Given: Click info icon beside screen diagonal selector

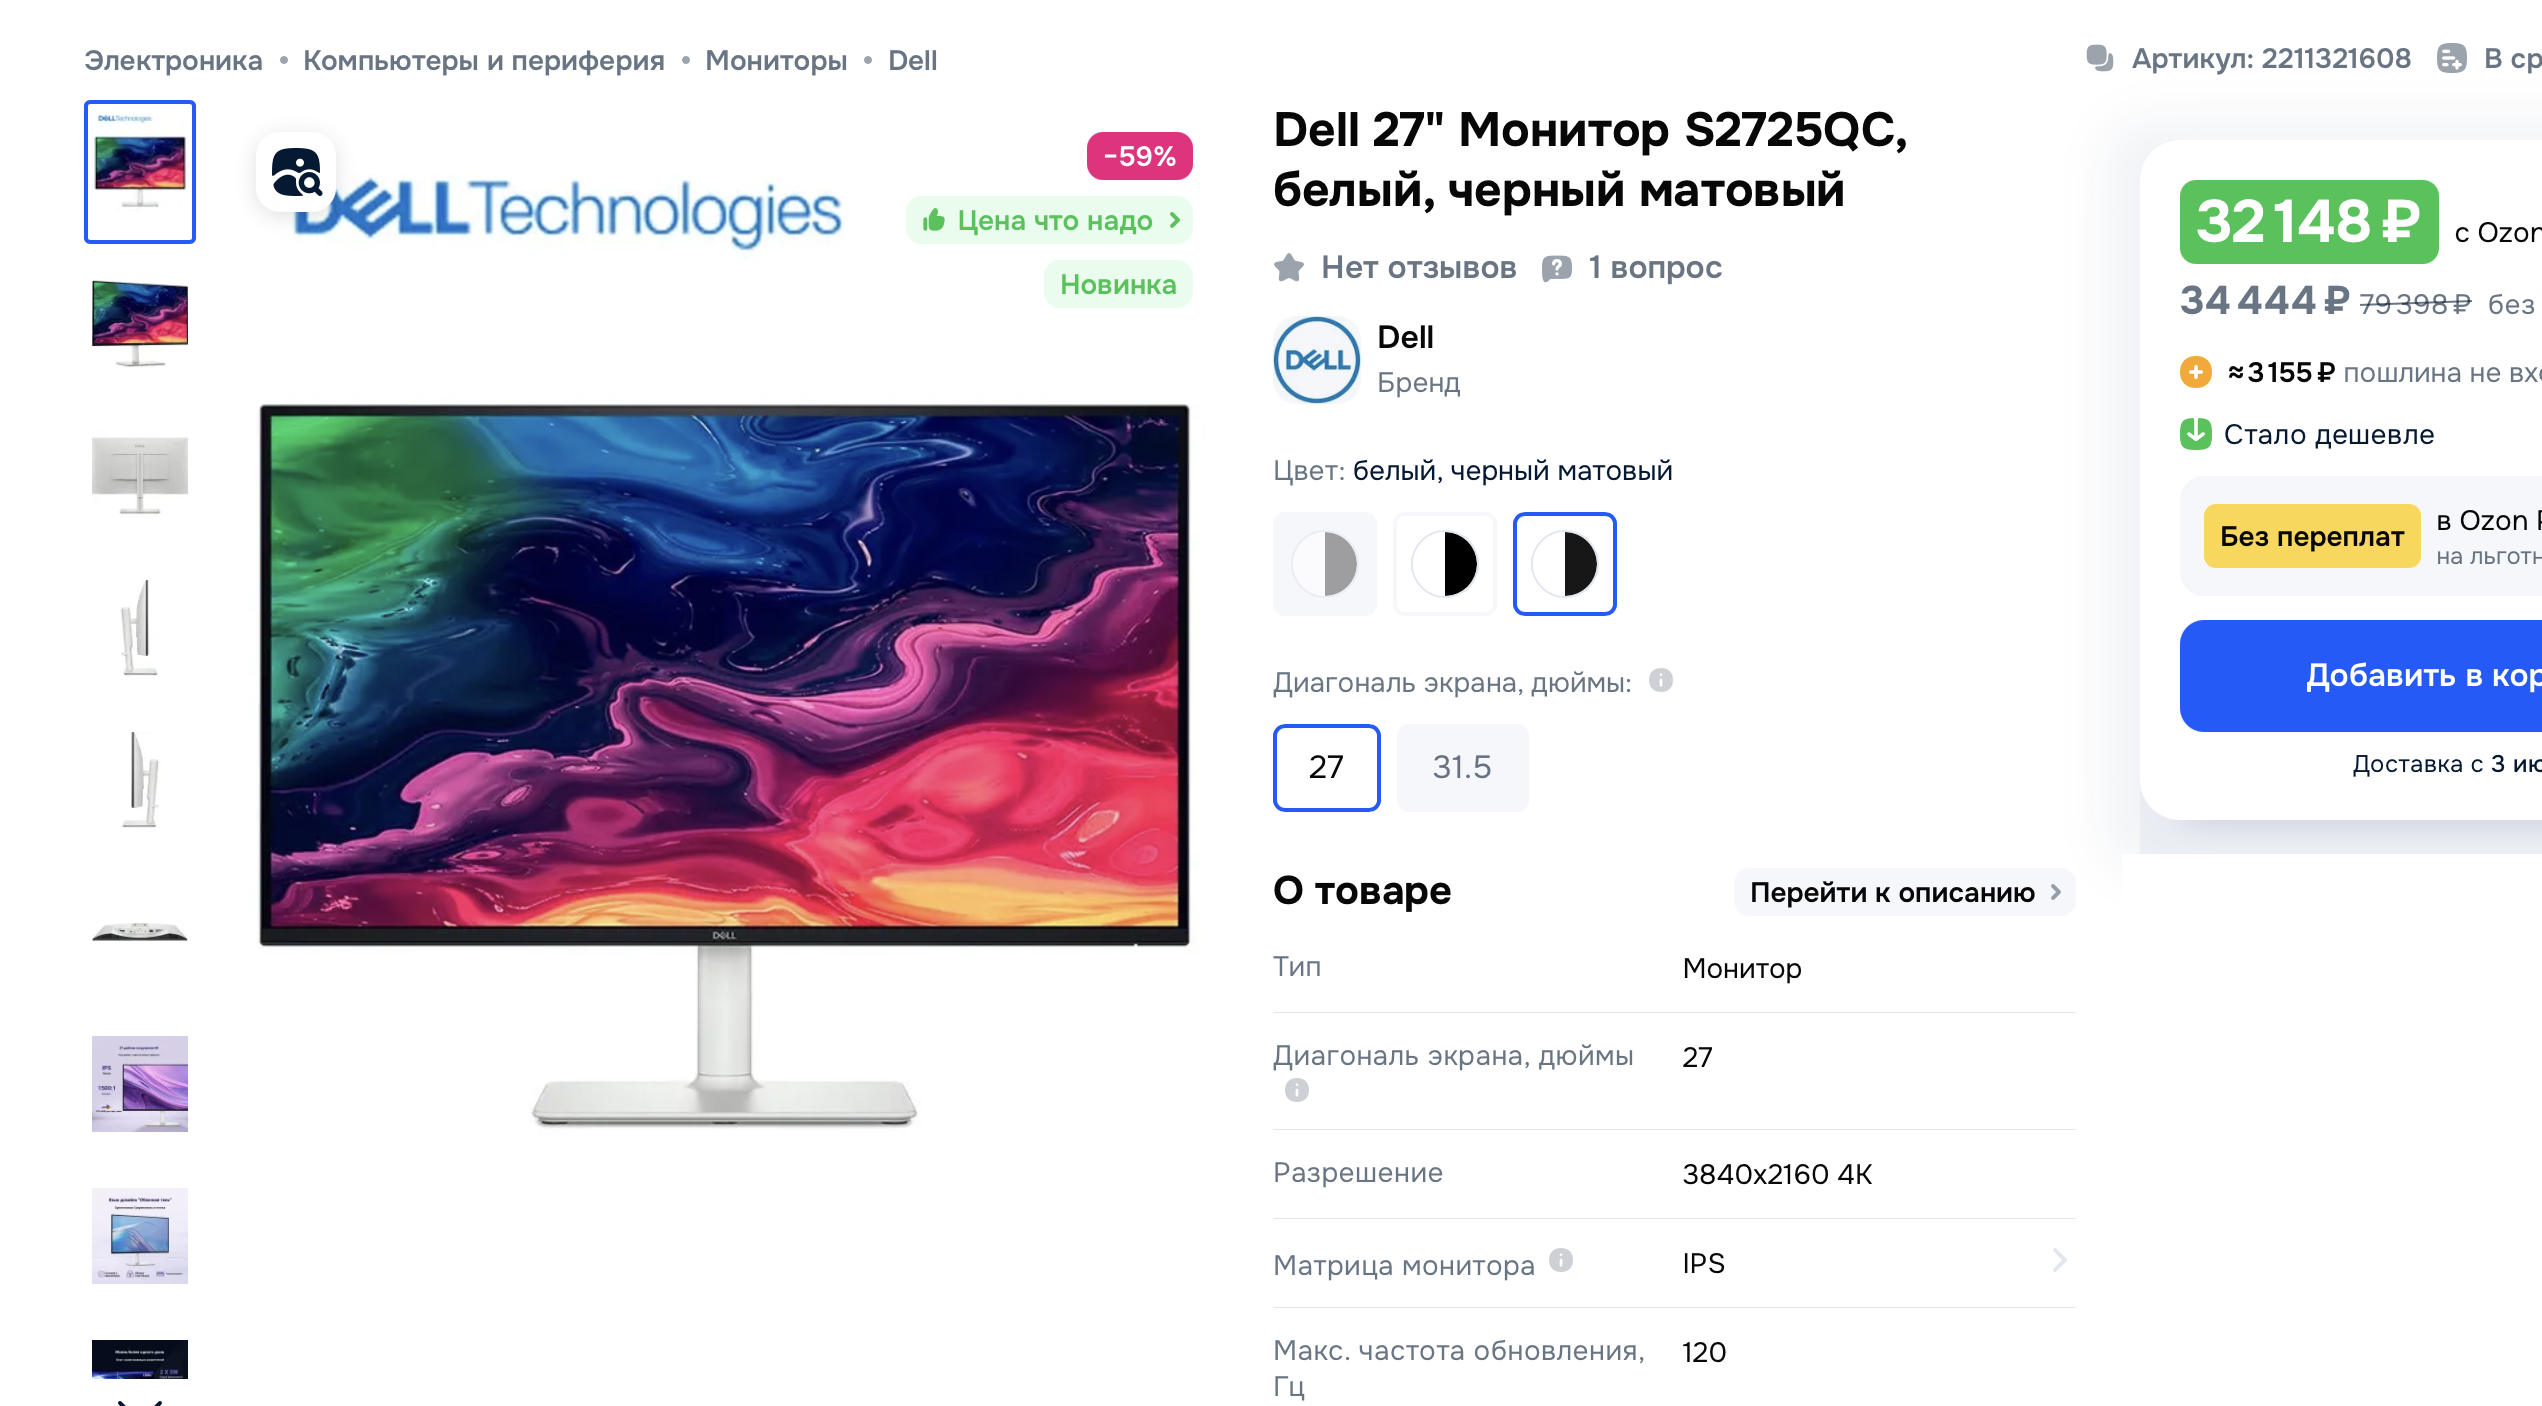Looking at the screenshot, I should click(1661, 680).
